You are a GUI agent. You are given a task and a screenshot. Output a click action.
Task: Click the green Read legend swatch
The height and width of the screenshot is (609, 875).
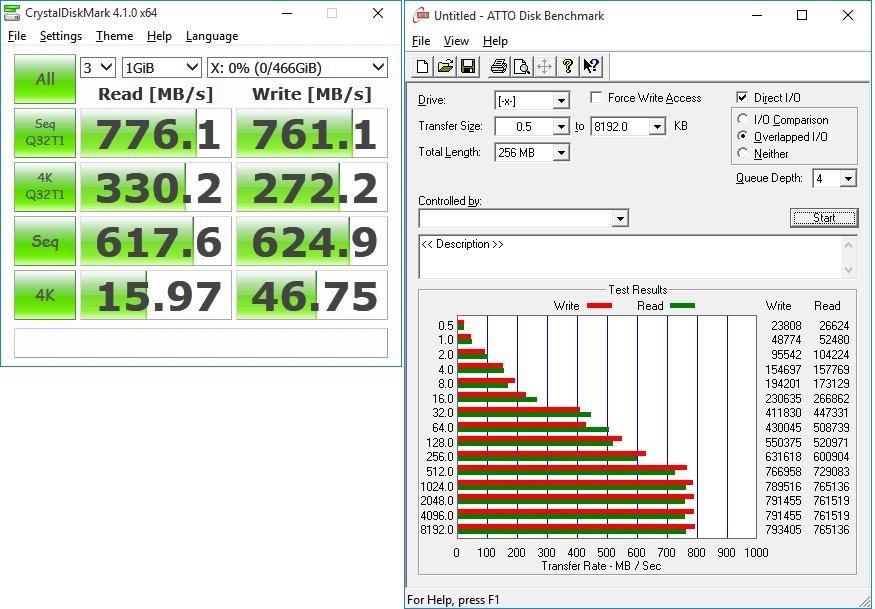click(682, 306)
